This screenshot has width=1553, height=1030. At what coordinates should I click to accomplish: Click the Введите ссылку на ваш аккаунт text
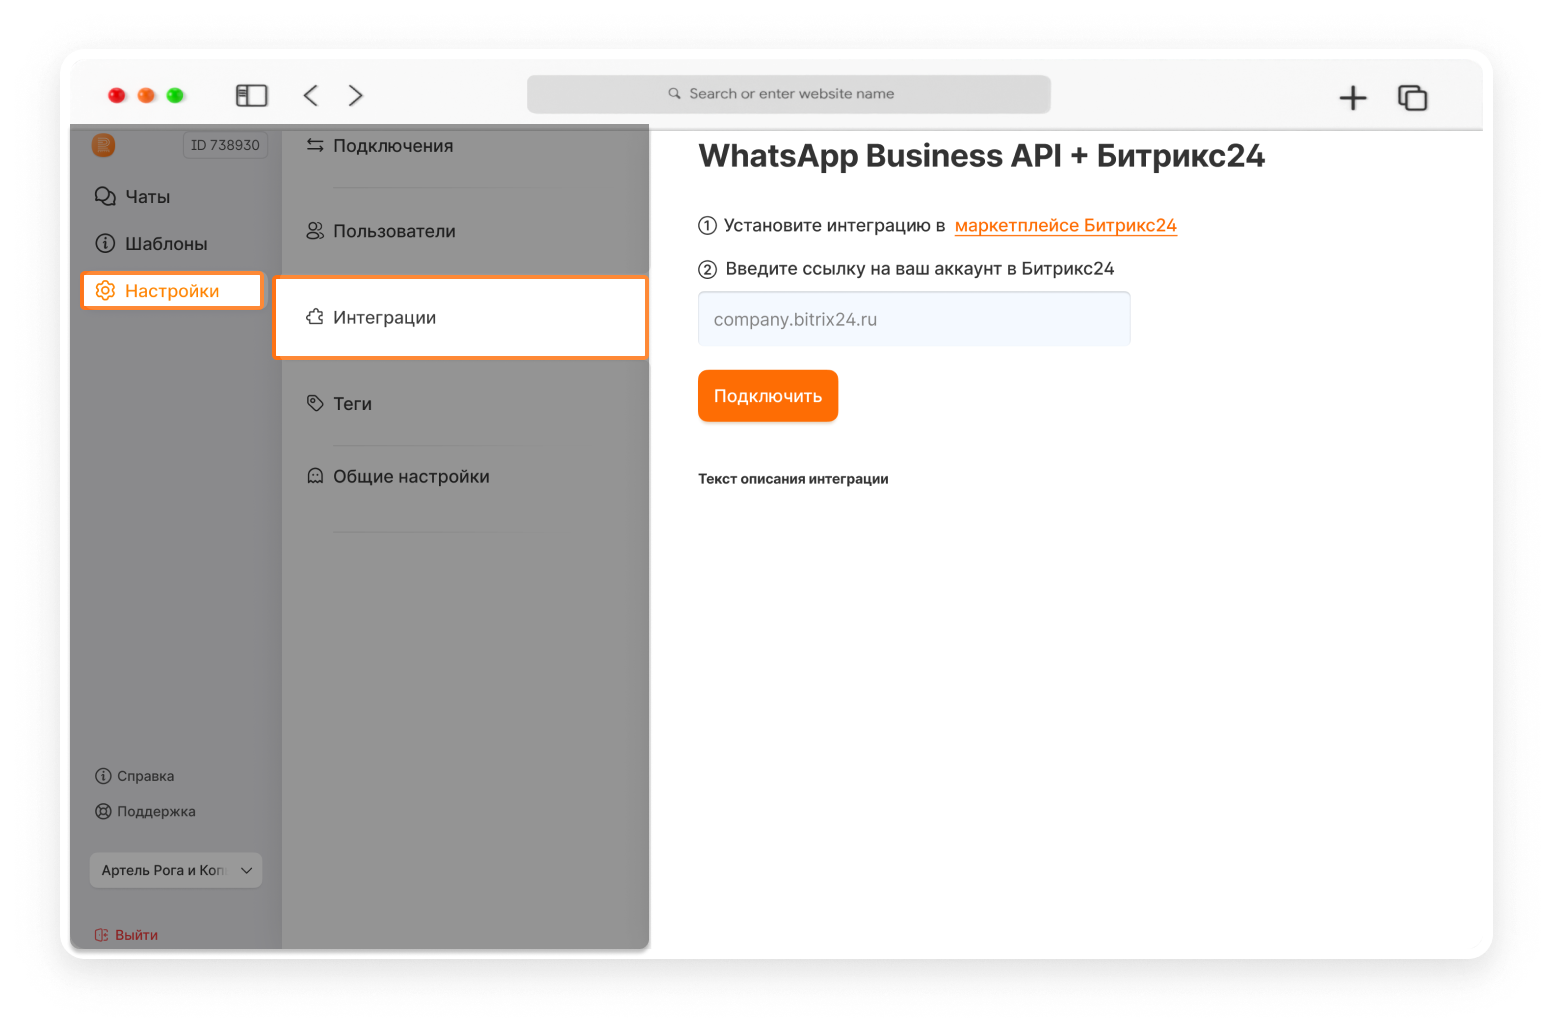920,268
